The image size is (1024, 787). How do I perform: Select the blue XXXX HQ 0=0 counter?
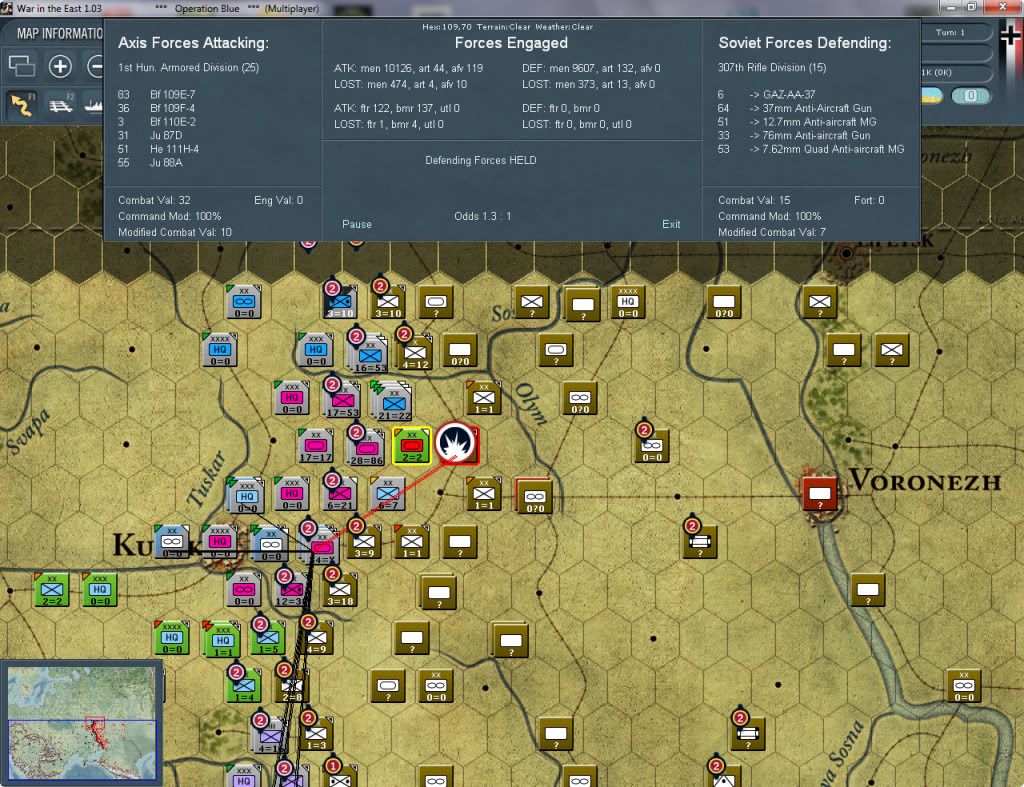point(220,350)
